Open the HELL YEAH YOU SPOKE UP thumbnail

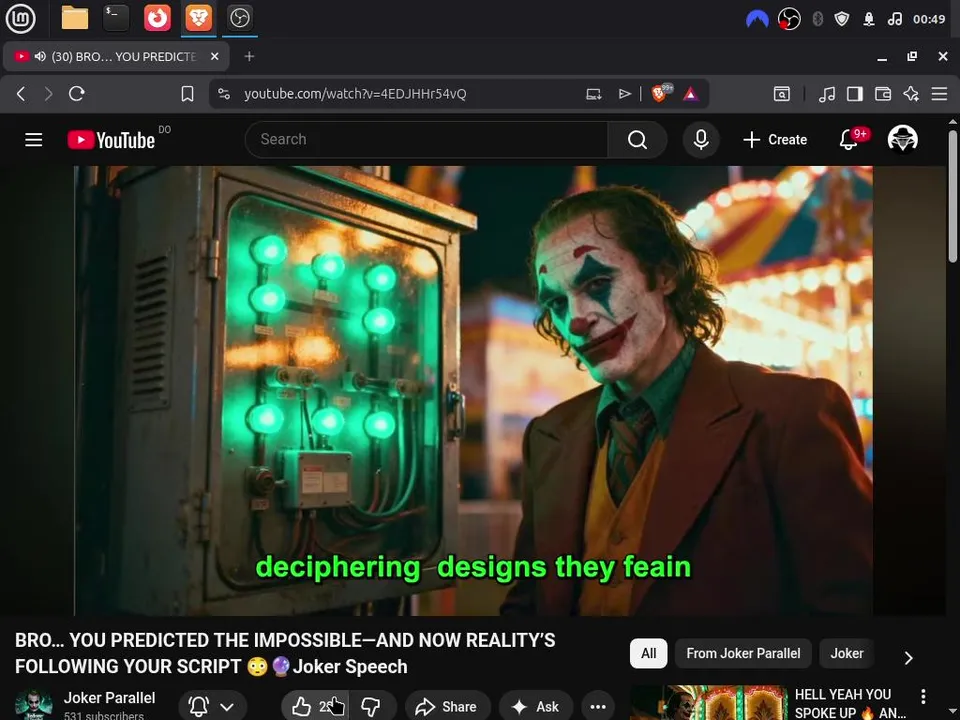[709, 703]
